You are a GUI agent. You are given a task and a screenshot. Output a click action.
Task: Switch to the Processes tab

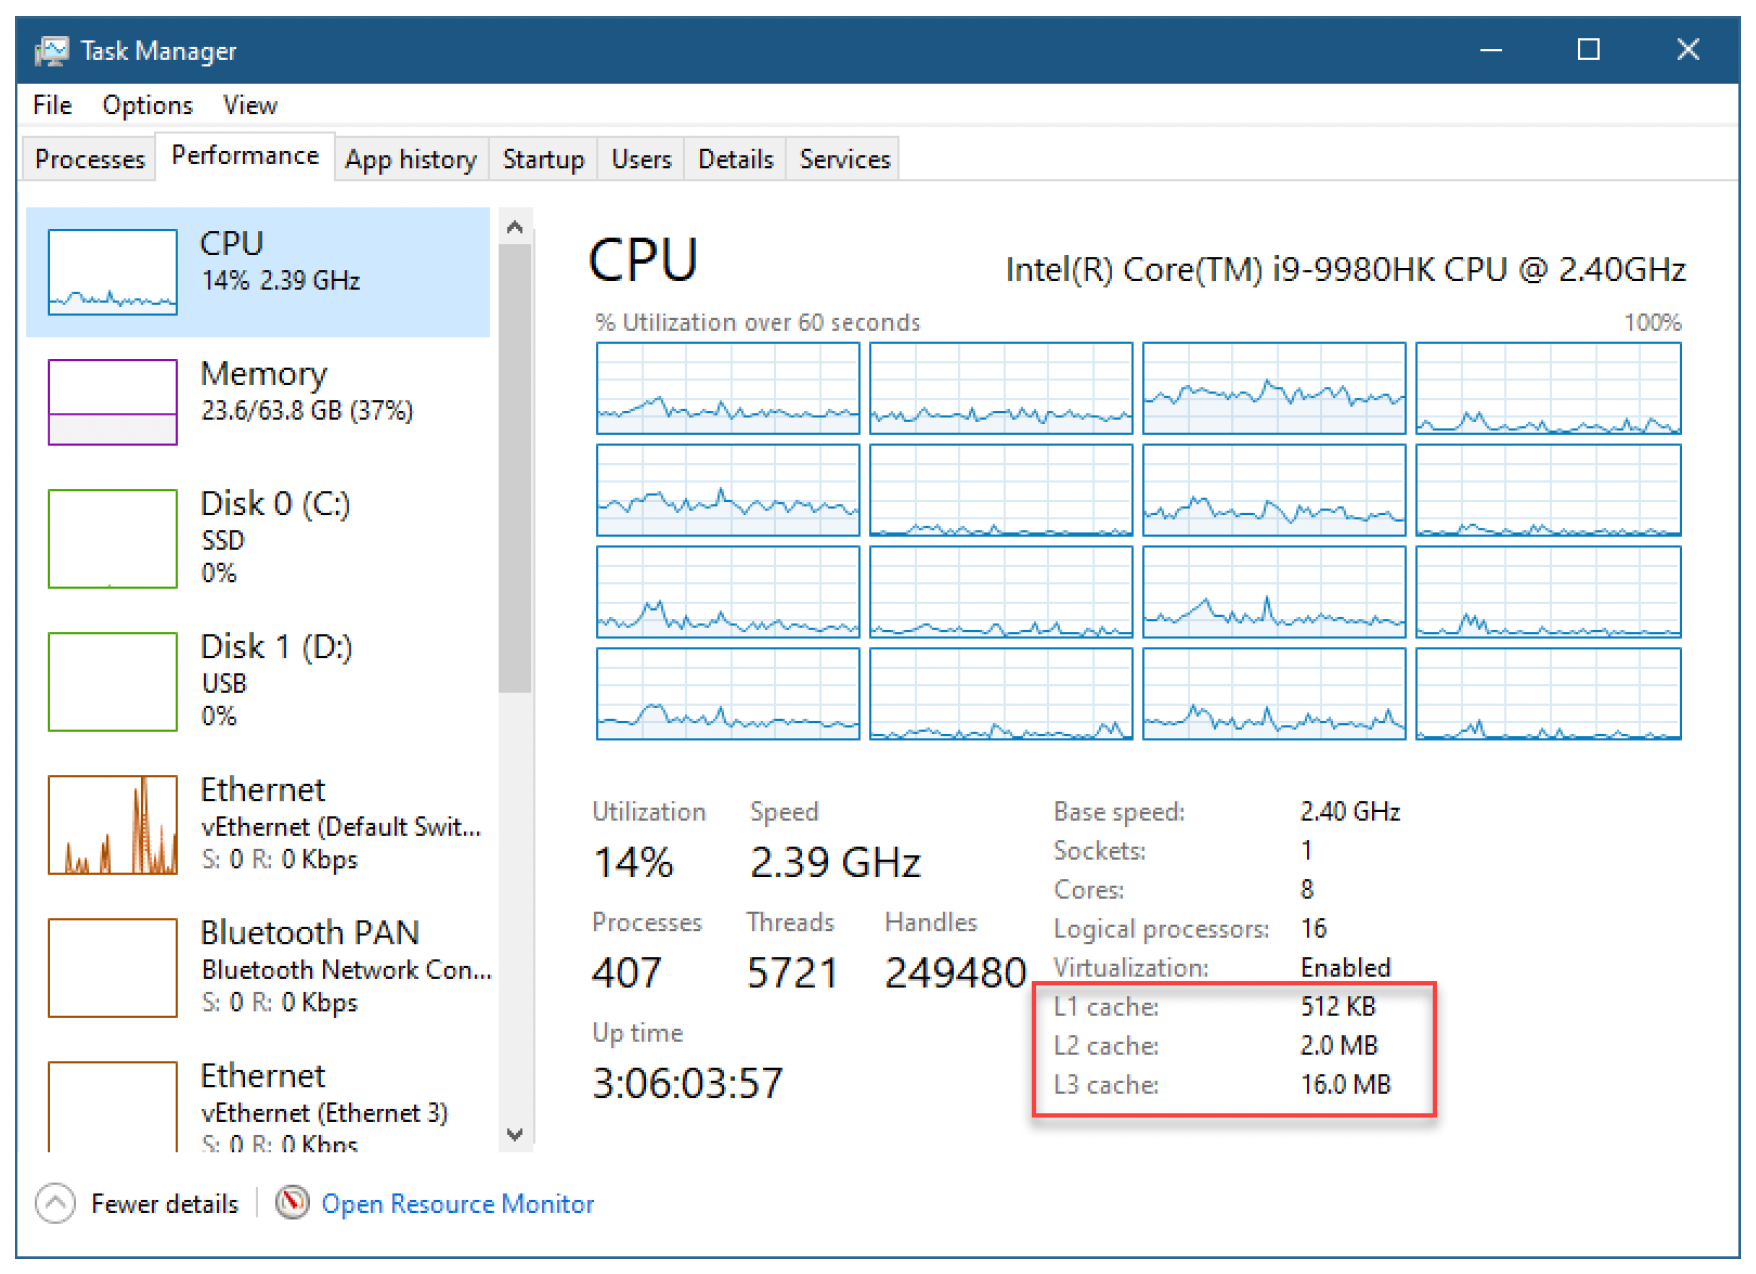[x=90, y=159]
